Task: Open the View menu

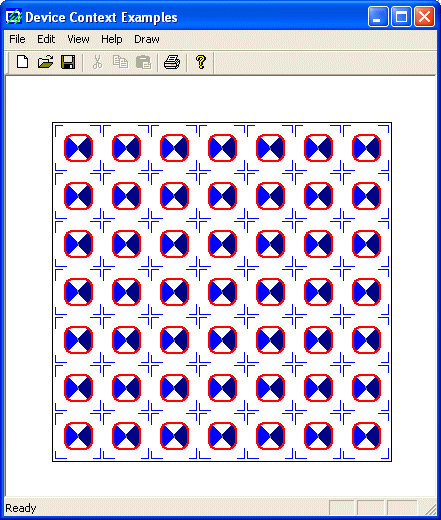Action: point(78,39)
